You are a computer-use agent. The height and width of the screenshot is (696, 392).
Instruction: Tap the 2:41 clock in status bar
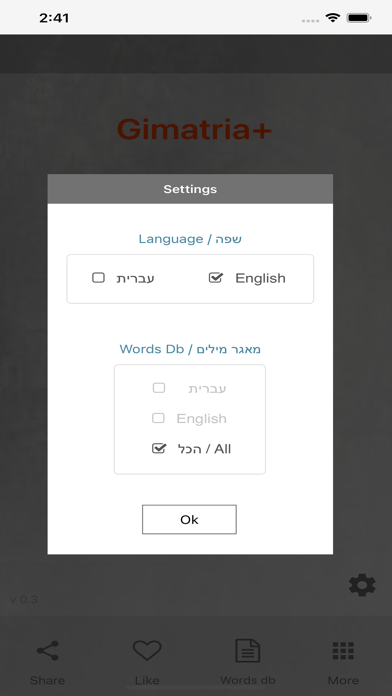[54, 18]
